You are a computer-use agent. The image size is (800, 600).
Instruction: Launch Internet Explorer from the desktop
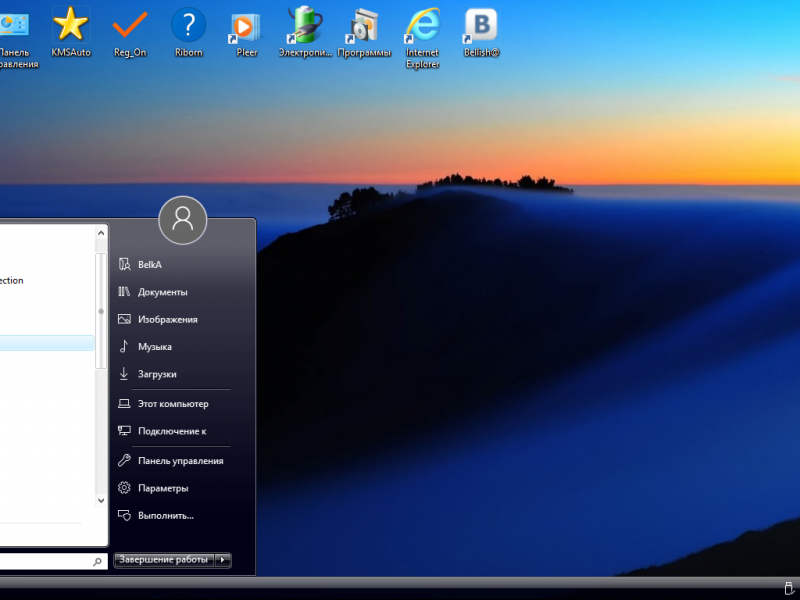(422, 37)
